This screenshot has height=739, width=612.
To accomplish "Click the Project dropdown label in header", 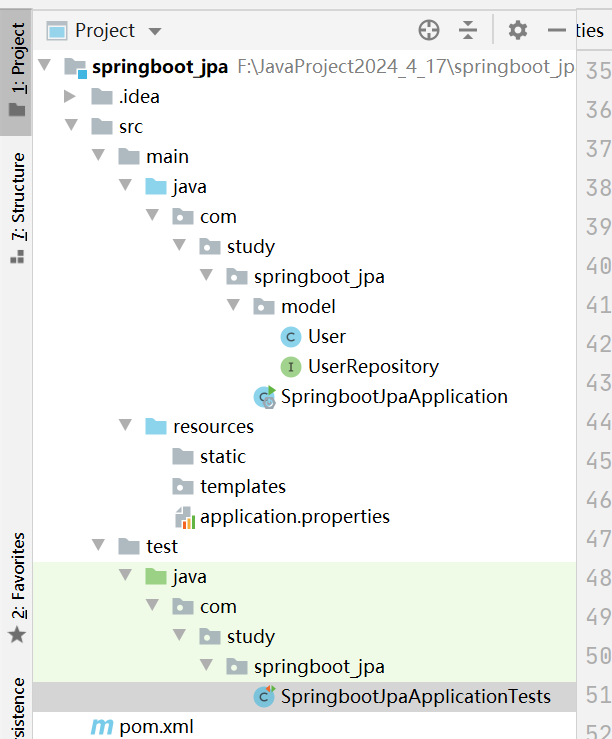I will pos(105,31).
